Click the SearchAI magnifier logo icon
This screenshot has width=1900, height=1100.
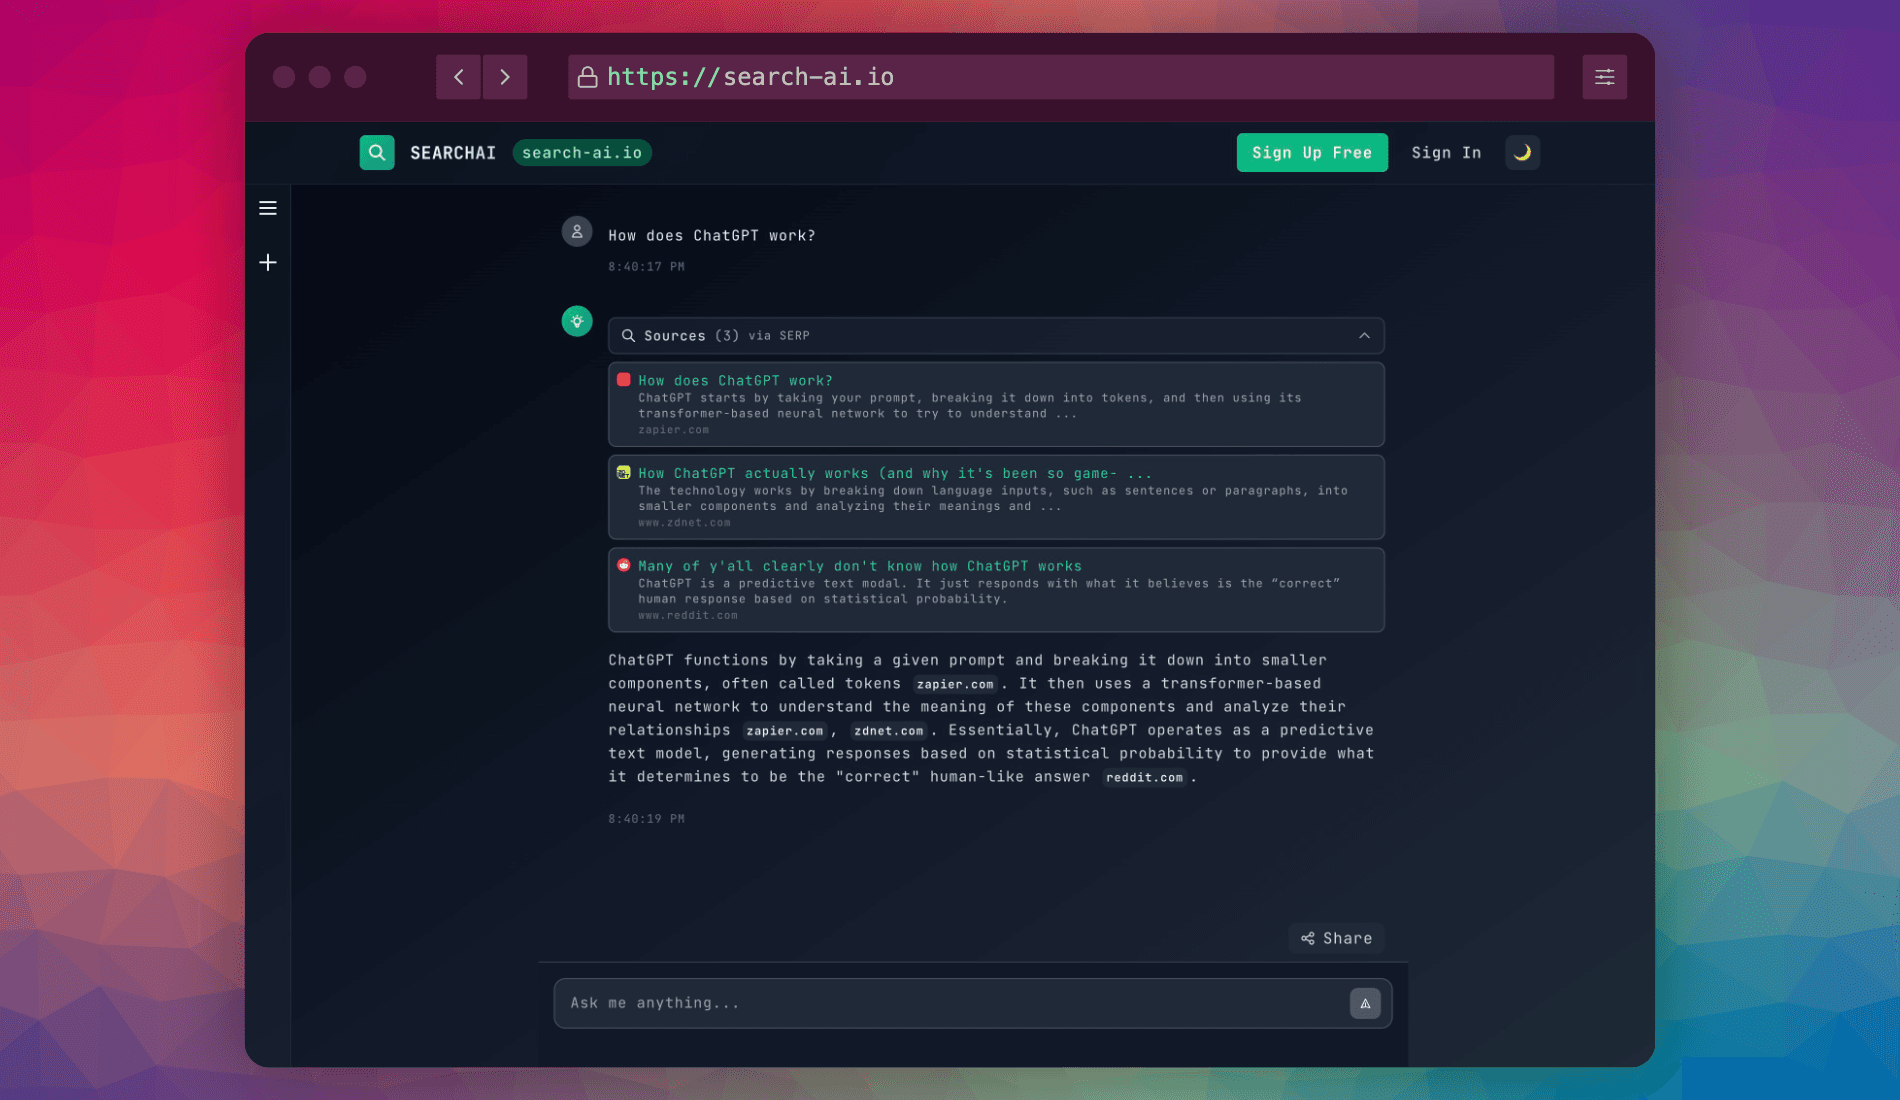[377, 153]
